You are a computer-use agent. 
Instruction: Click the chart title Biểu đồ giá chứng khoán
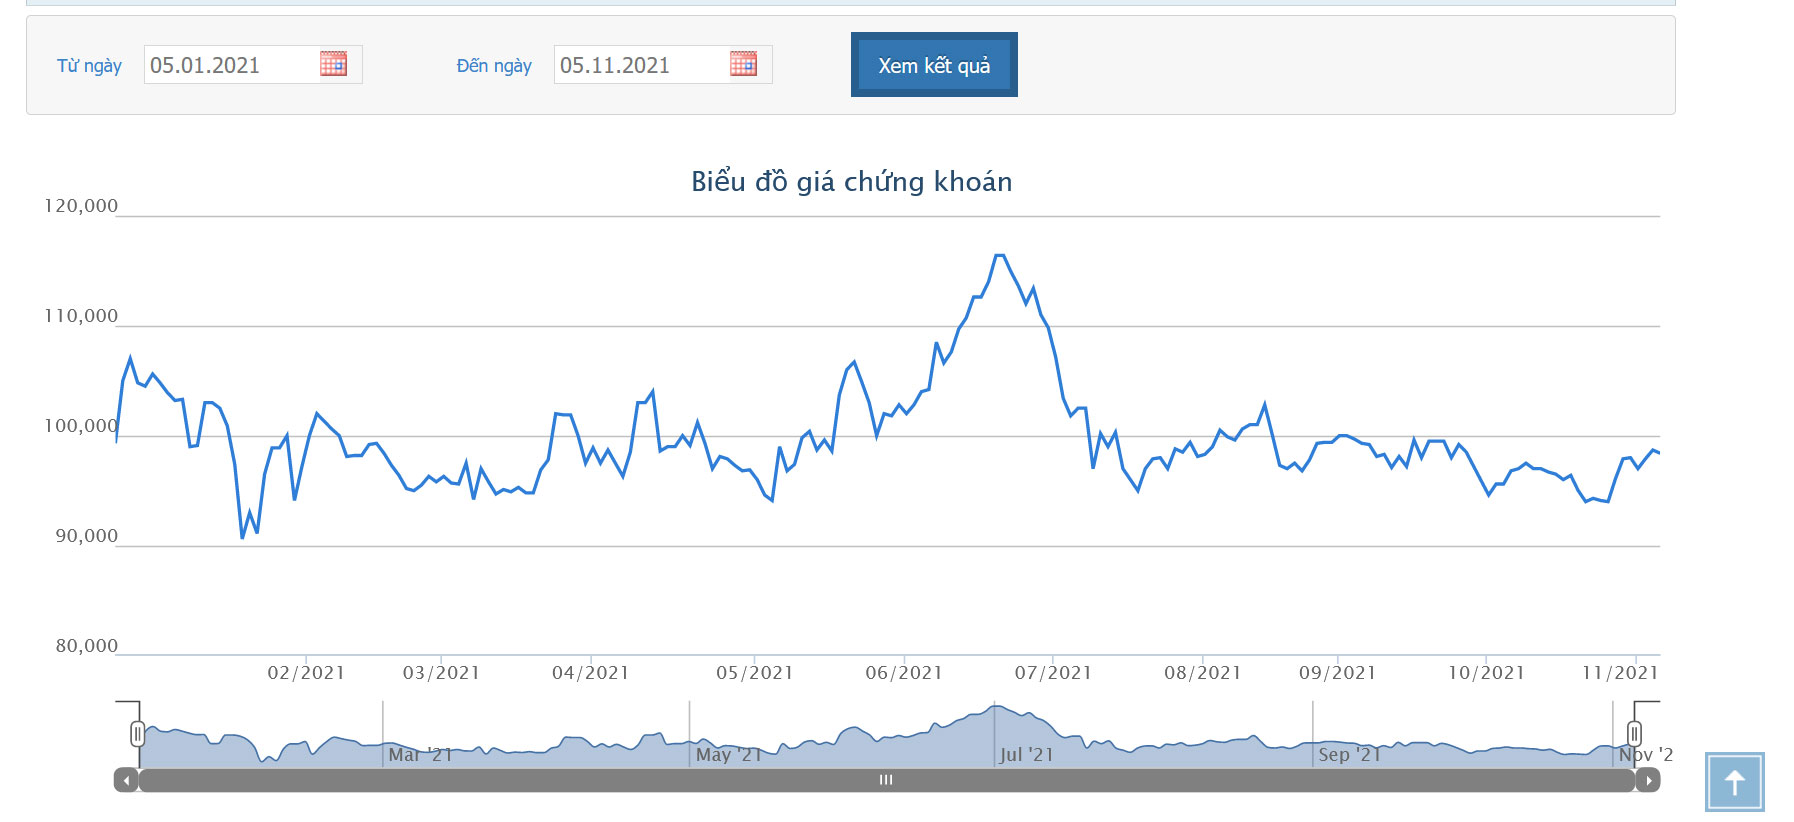(x=852, y=181)
